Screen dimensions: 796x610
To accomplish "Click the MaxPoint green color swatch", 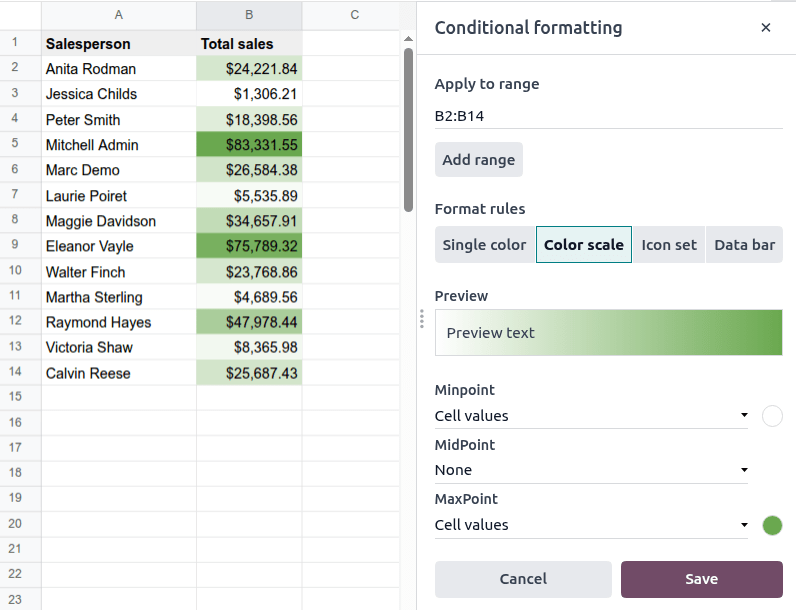I will 772,525.
